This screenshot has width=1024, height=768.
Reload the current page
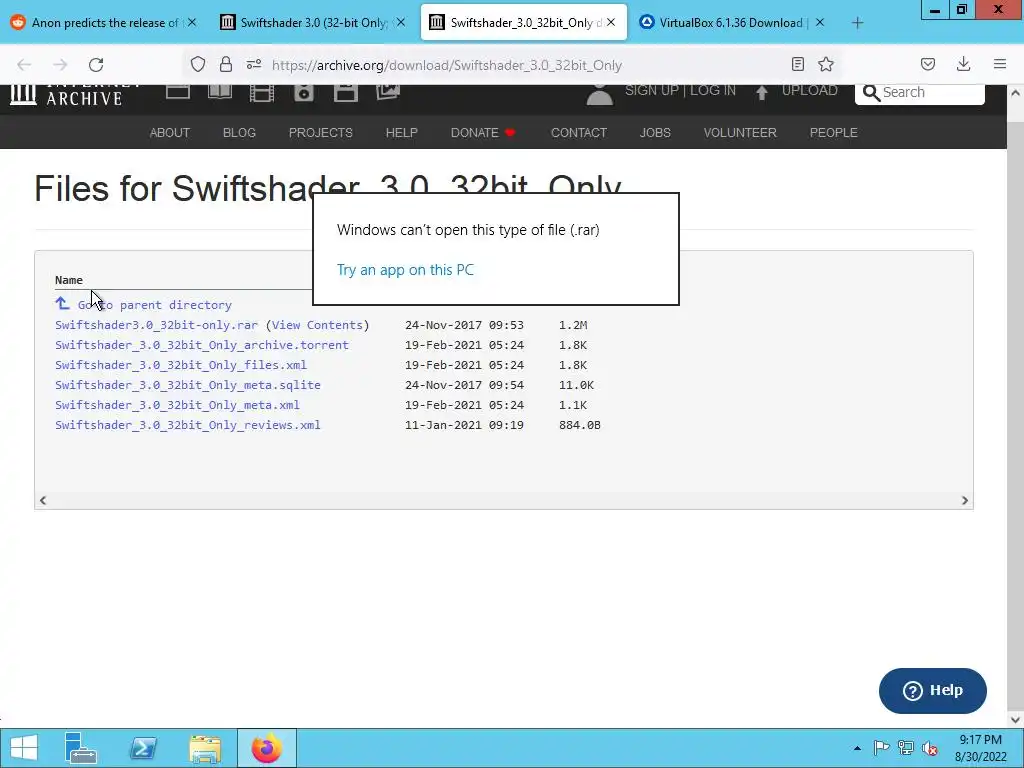[x=96, y=65]
